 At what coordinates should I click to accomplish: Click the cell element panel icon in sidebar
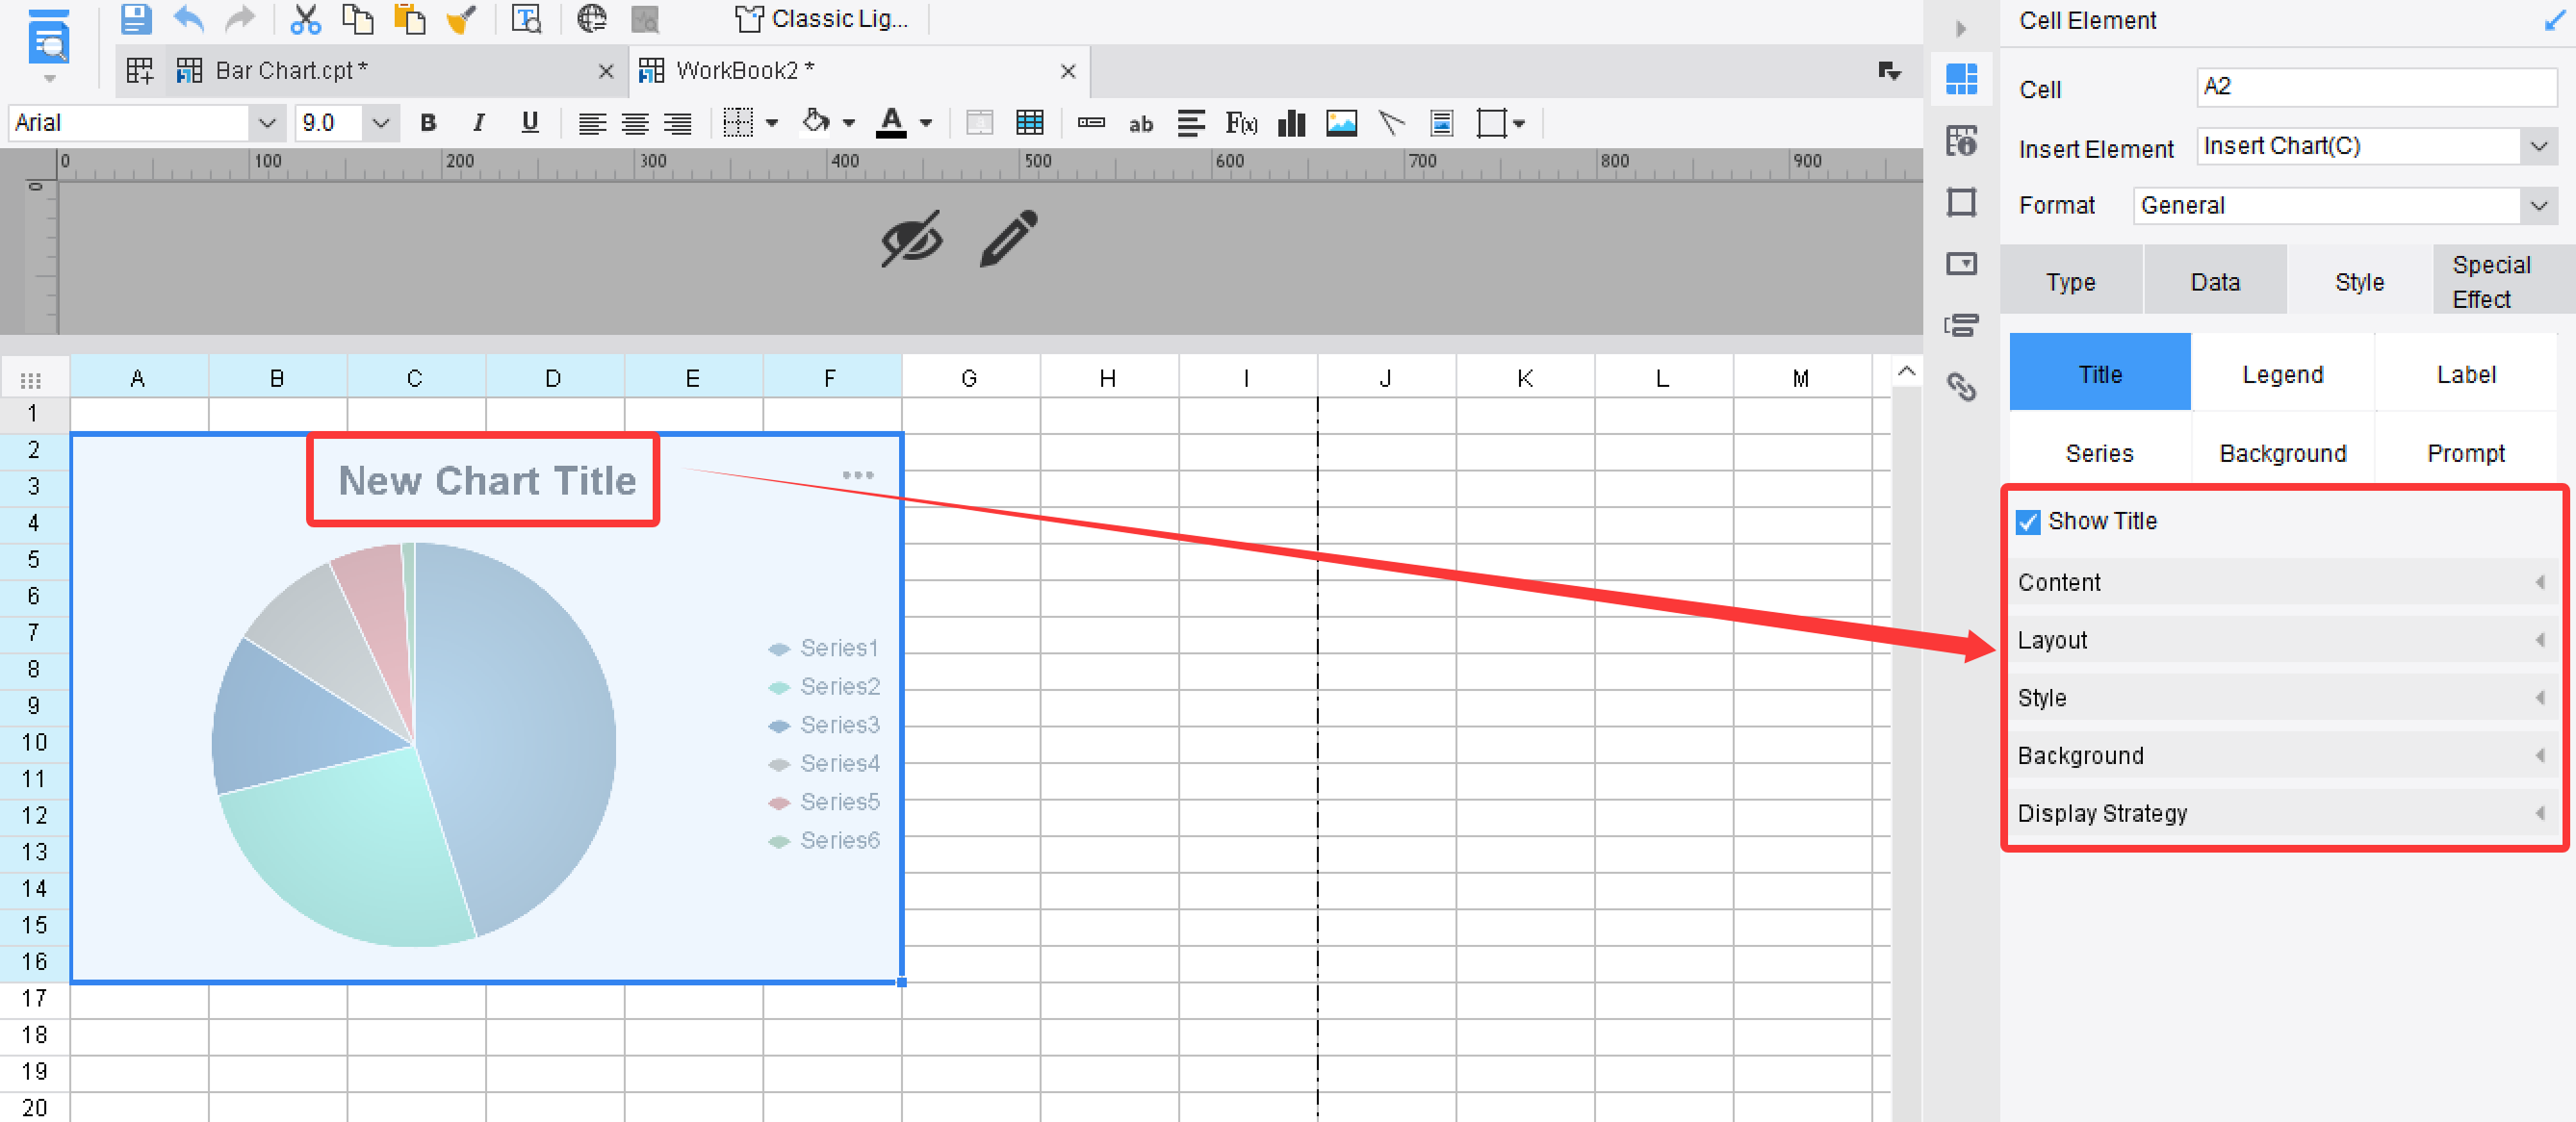click(x=1962, y=78)
